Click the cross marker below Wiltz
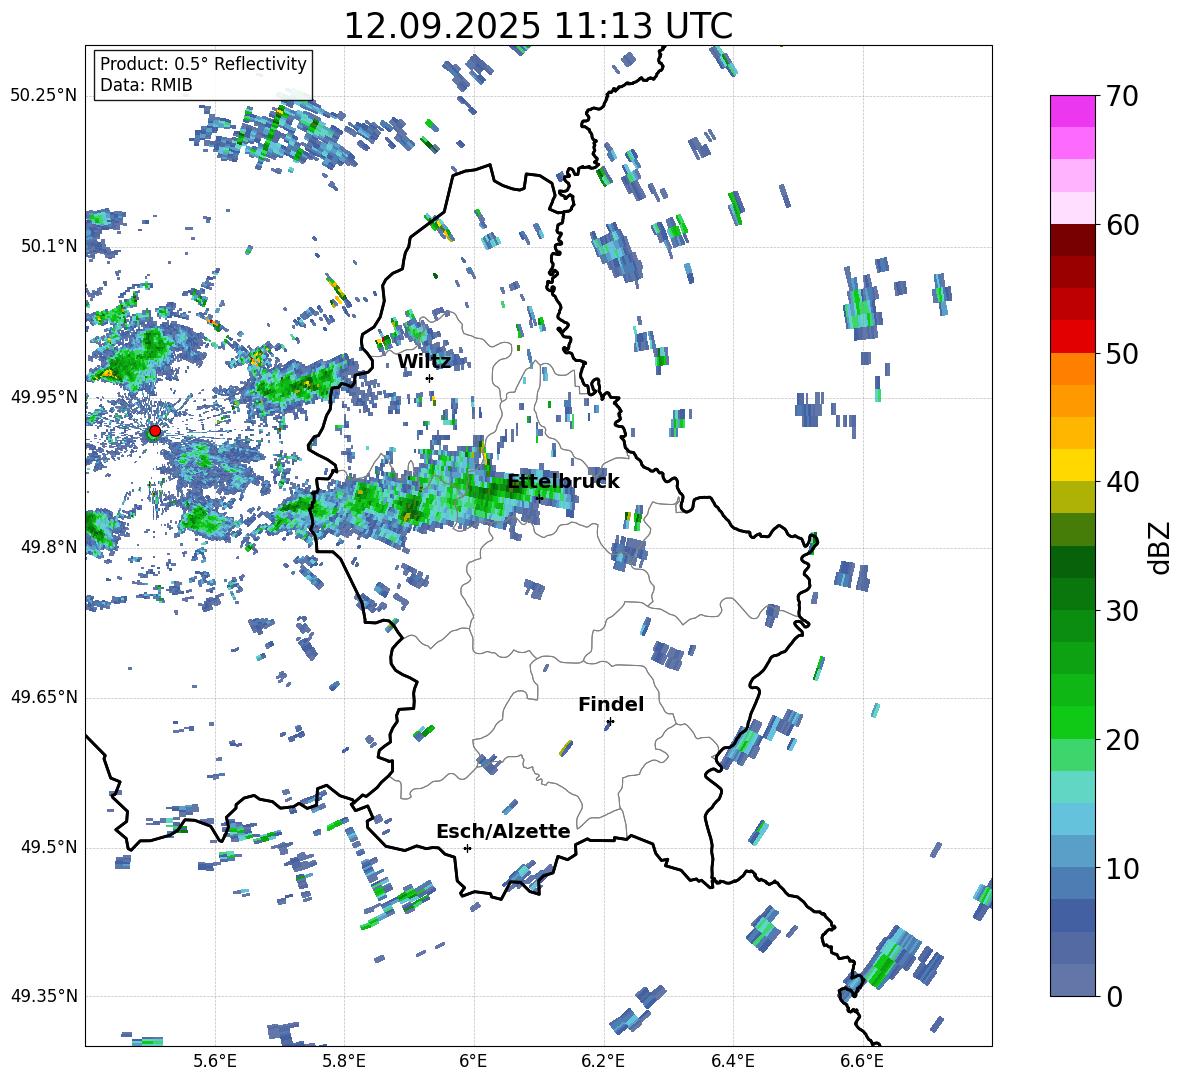 (x=430, y=378)
